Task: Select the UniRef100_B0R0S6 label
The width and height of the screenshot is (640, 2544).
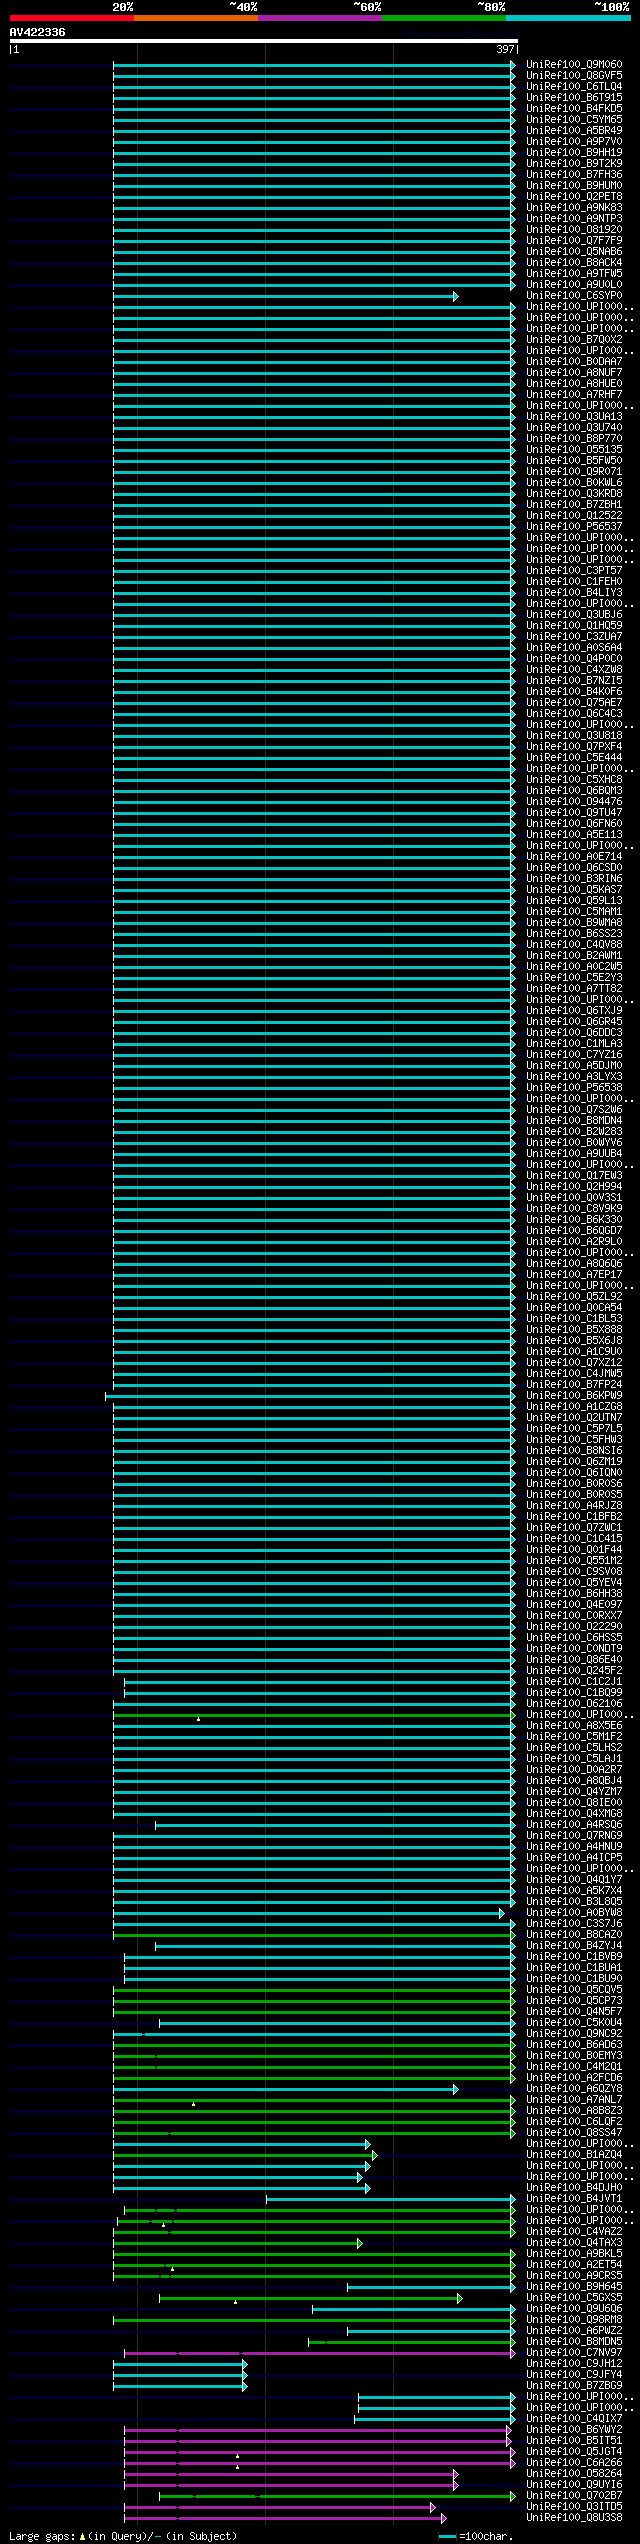Action: coord(574,1484)
